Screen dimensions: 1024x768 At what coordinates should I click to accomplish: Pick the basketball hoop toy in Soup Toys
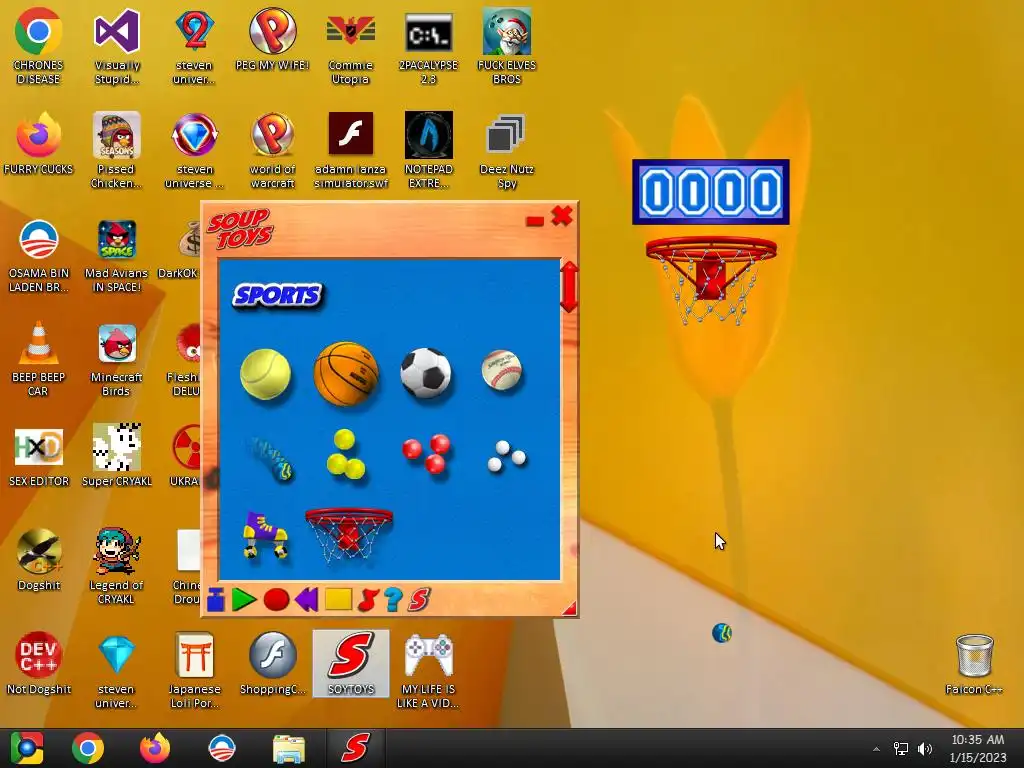click(x=349, y=535)
